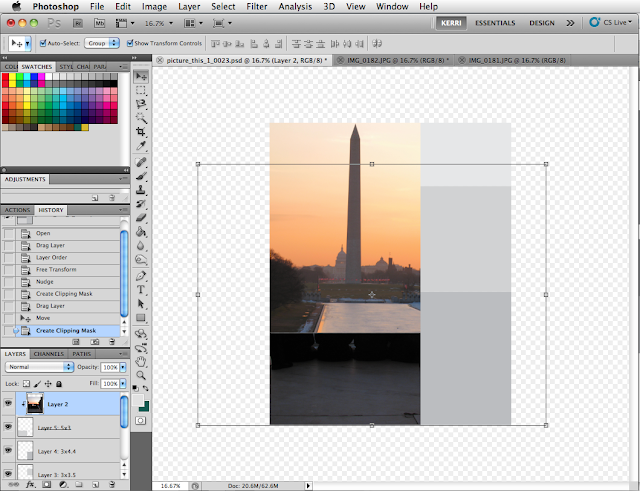Click the CS Live button
Image resolution: width=640 pixels, height=491 pixels.
(x=610, y=21)
